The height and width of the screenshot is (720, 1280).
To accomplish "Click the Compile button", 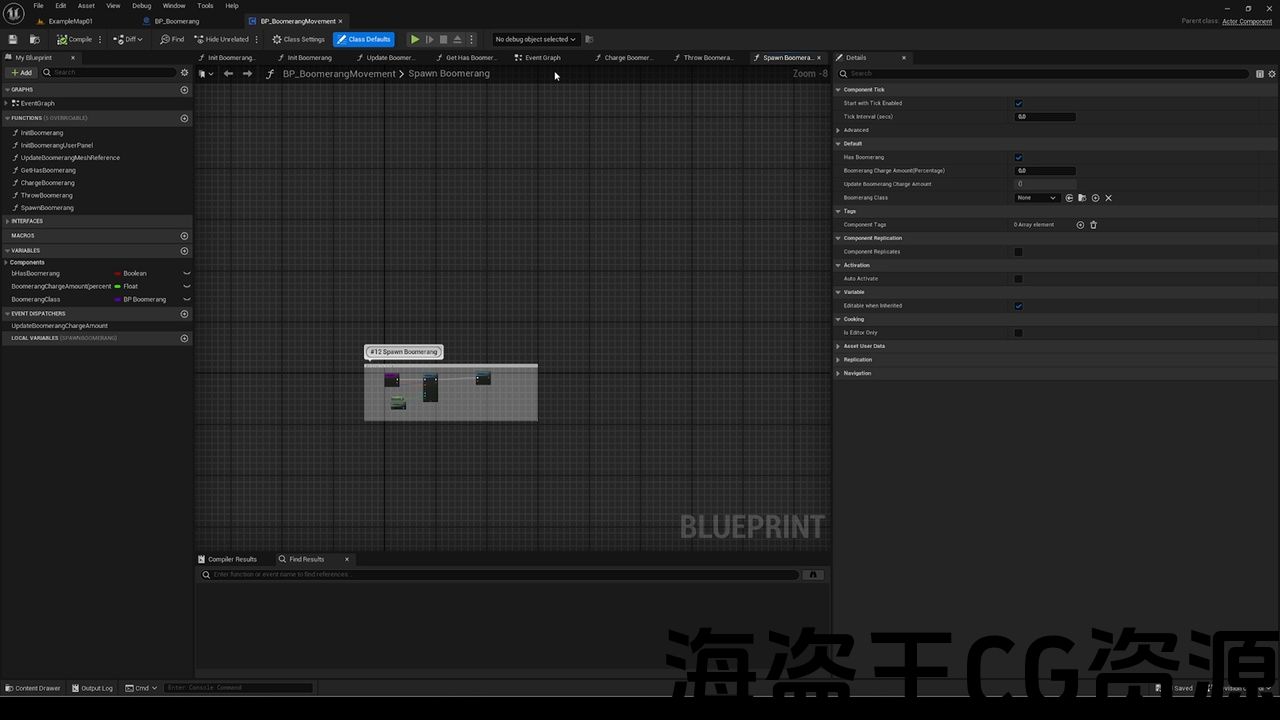I will tap(75, 39).
